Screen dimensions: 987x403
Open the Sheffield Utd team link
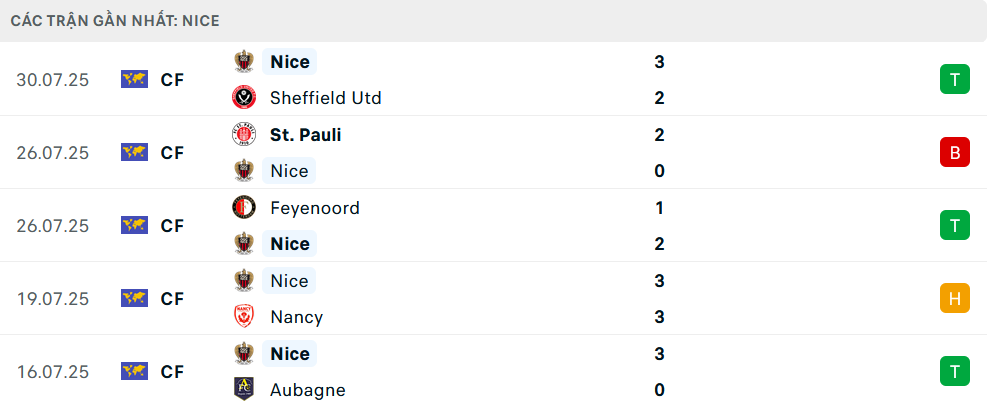(x=325, y=98)
